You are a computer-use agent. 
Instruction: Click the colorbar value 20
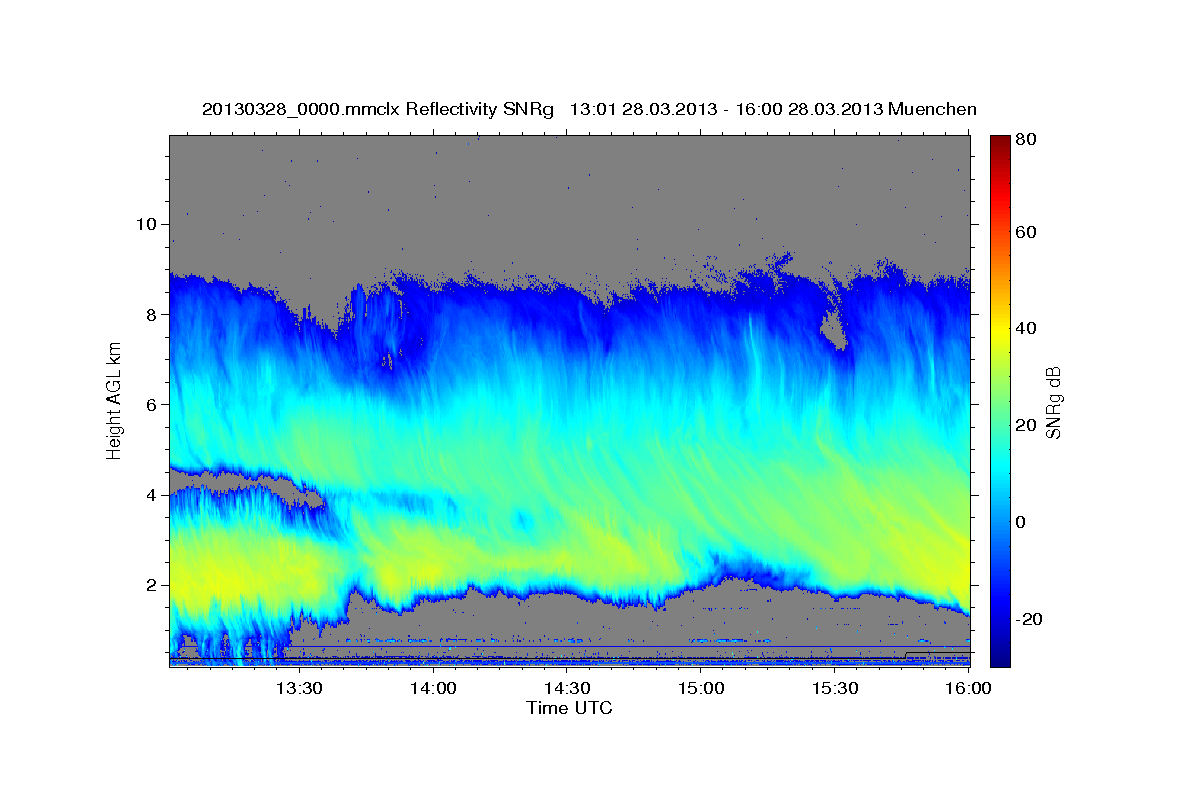coord(1026,426)
